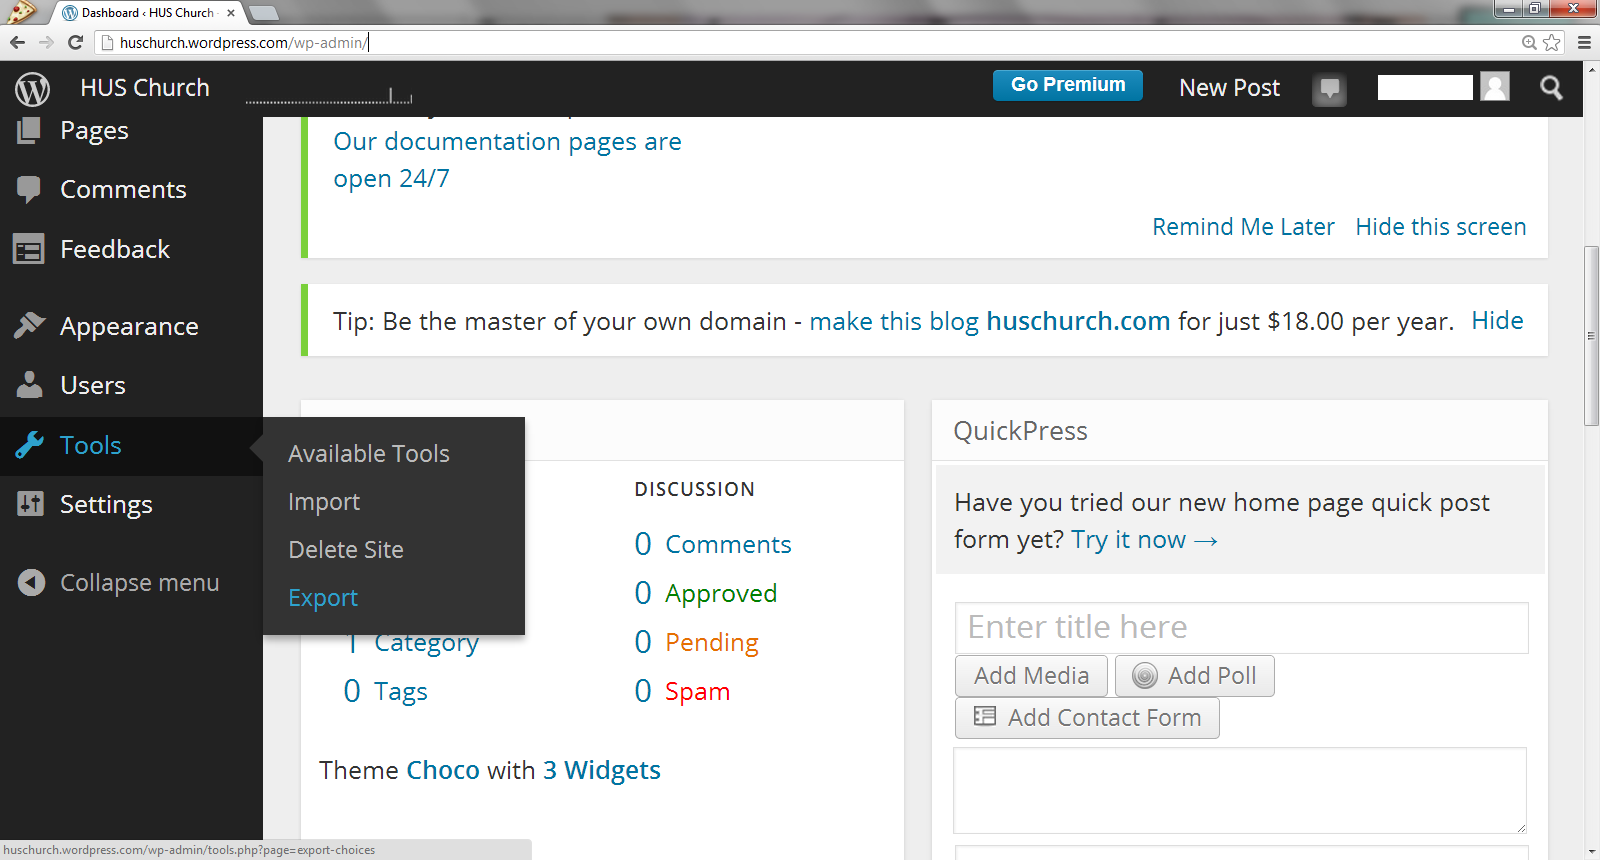The height and width of the screenshot is (860, 1600).
Task: Select Available Tools from submenu
Action: (369, 454)
